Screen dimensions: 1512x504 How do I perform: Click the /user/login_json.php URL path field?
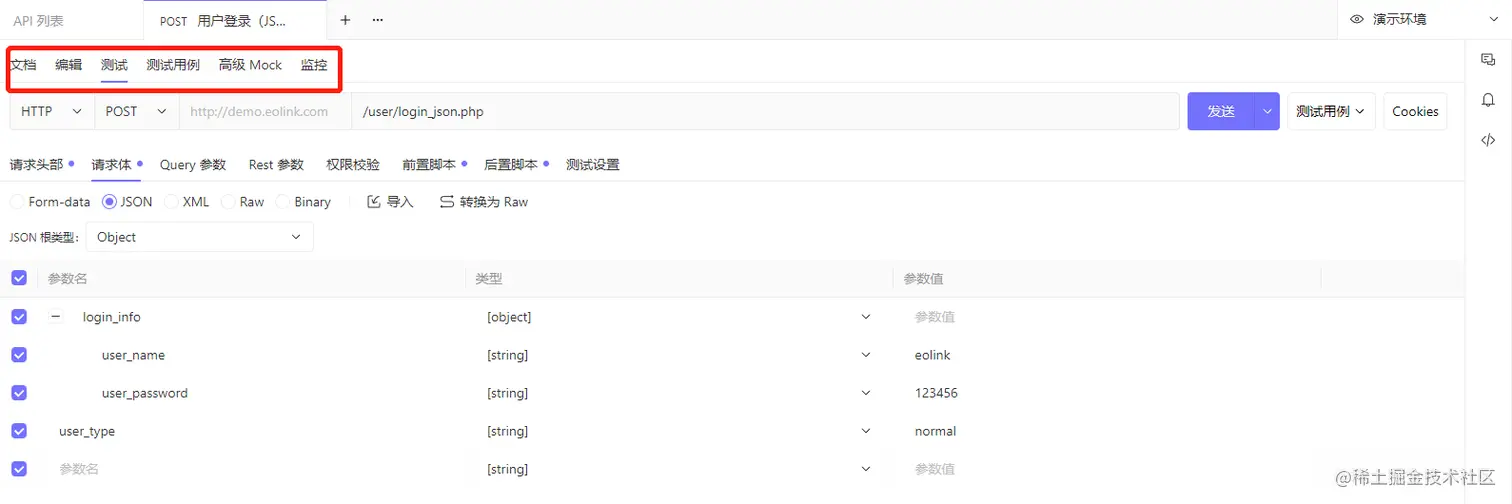pyautogui.click(x=766, y=111)
